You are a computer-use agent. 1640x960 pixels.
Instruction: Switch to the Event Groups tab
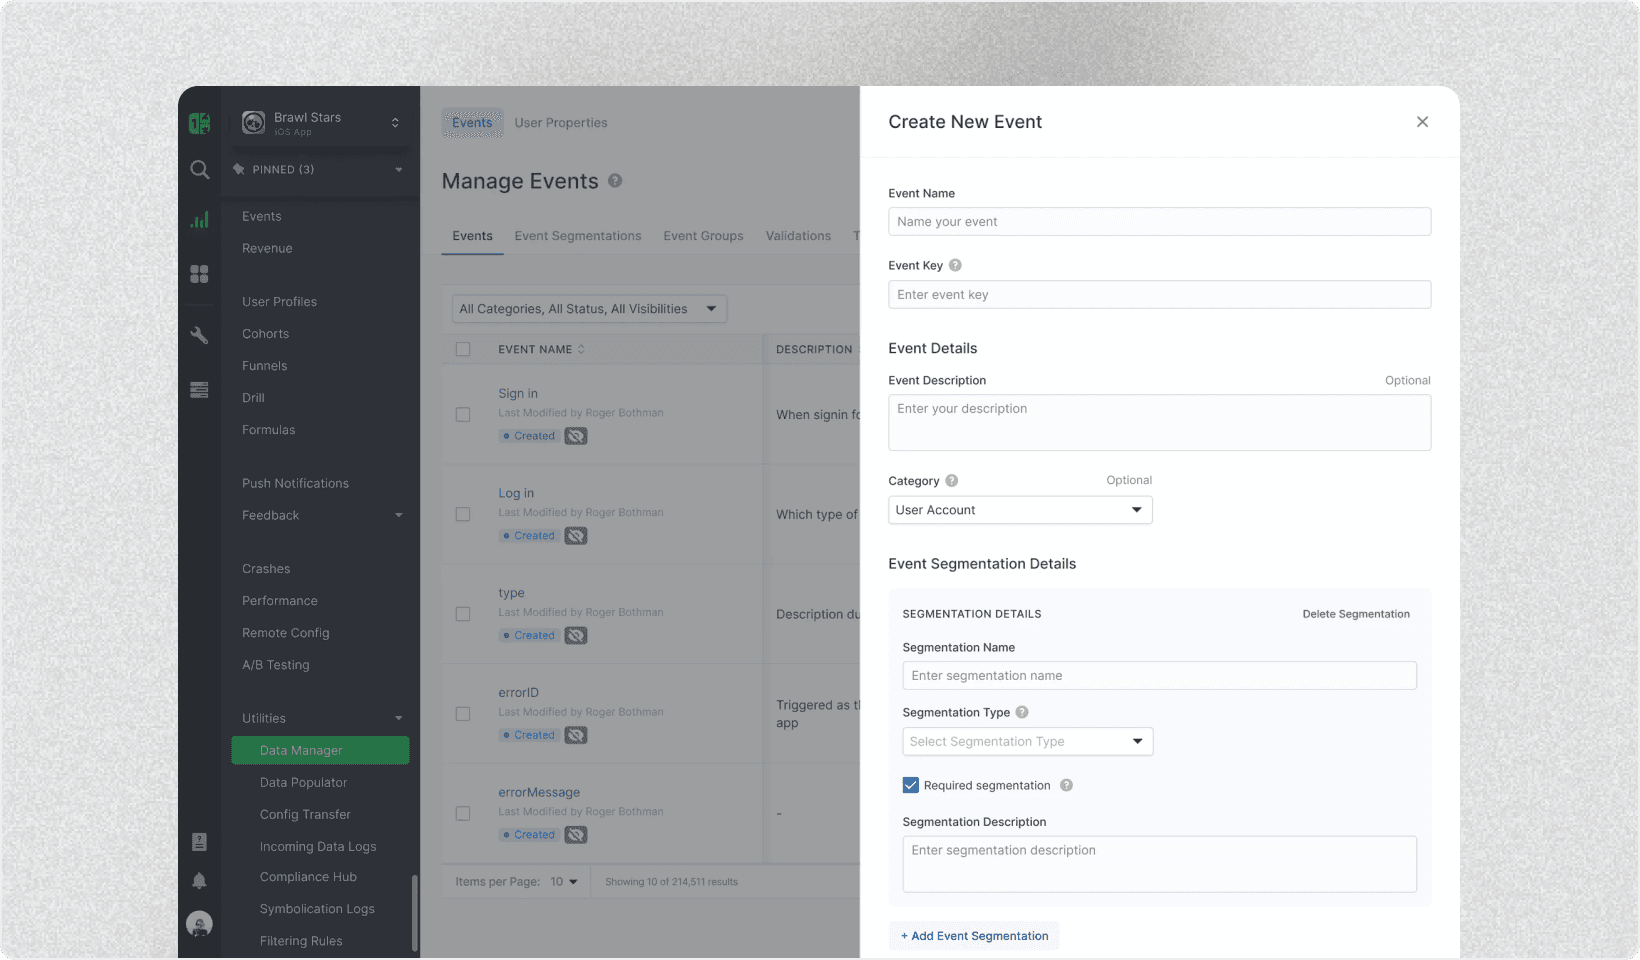[x=704, y=236]
